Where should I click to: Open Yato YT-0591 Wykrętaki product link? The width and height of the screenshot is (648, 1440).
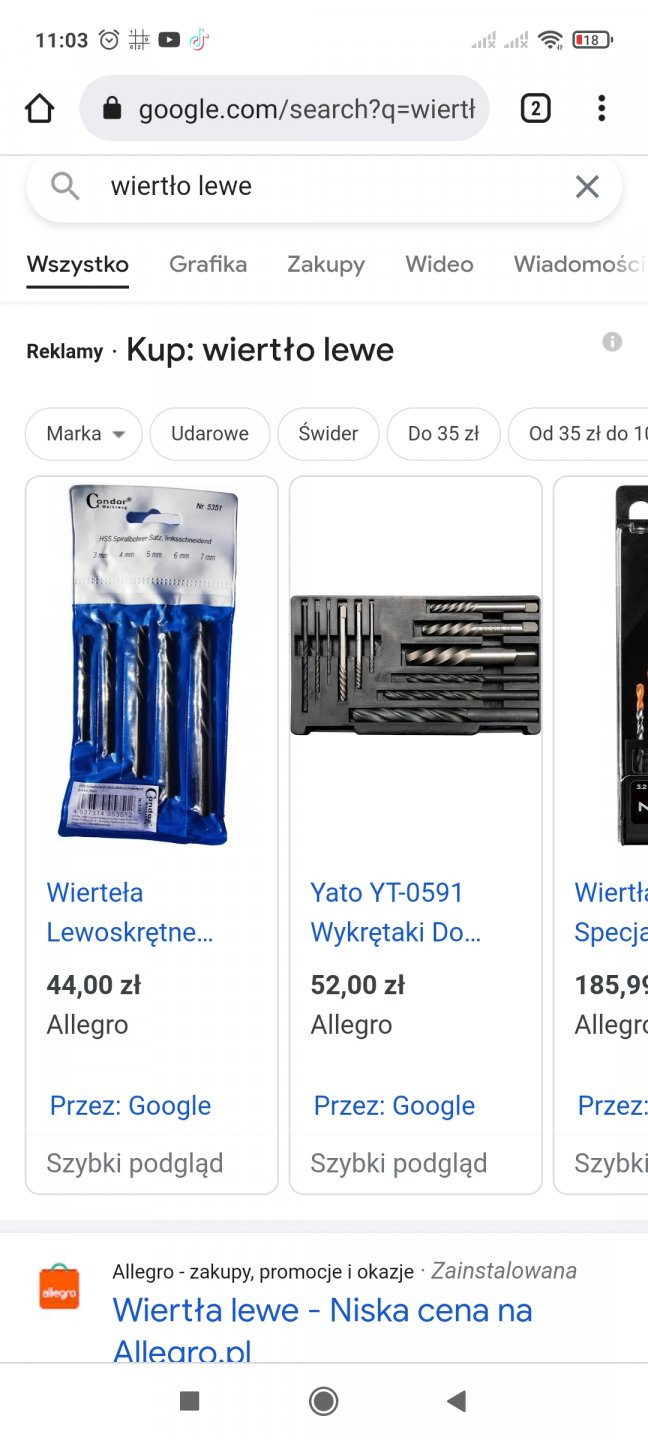pyautogui.click(x=396, y=912)
